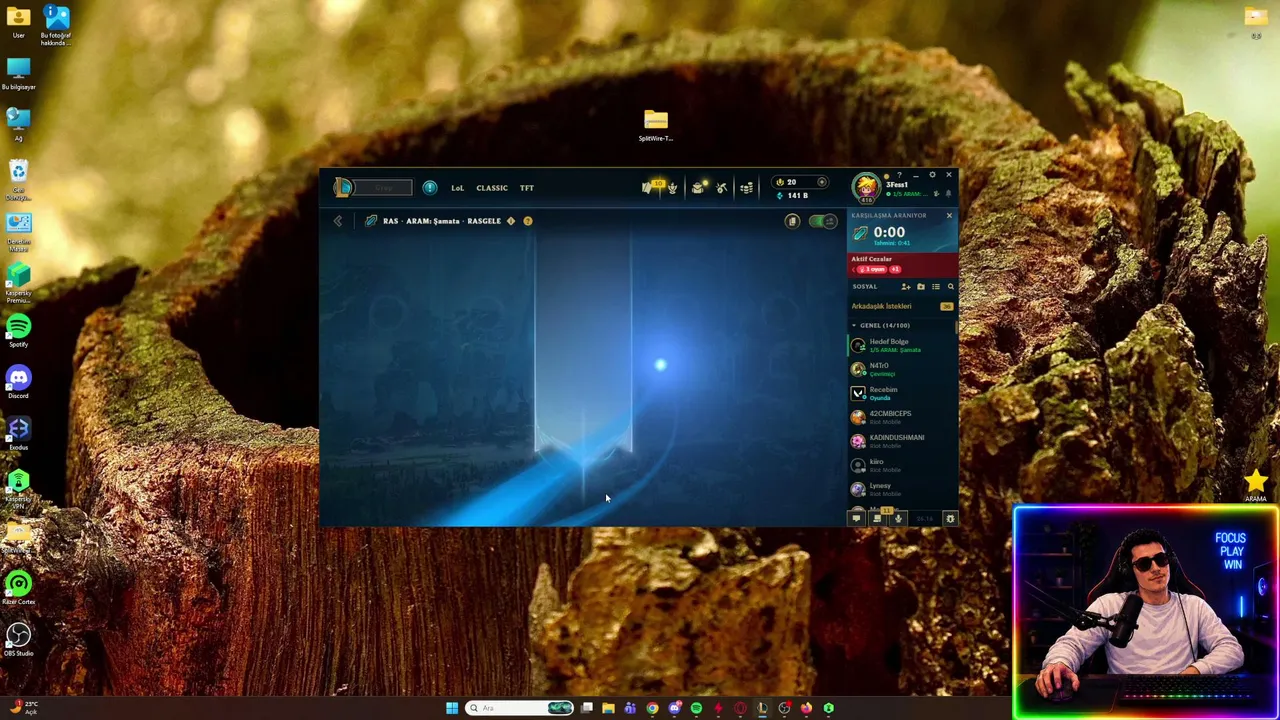Select friend kiiro
This screenshot has height=720, width=1280.
click(x=902, y=465)
